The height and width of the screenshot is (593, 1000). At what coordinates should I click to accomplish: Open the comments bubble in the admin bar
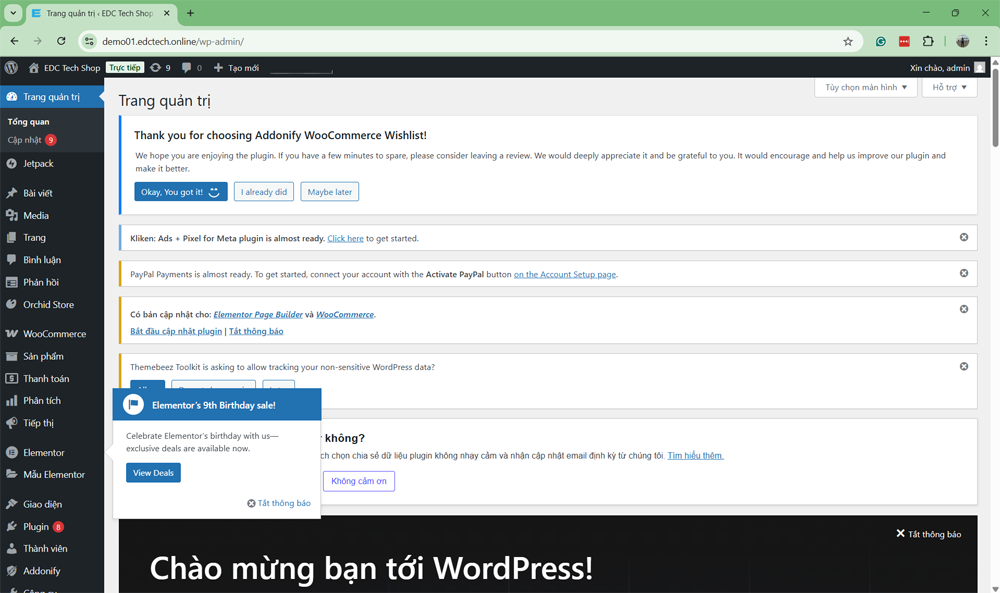coord(191,68)
